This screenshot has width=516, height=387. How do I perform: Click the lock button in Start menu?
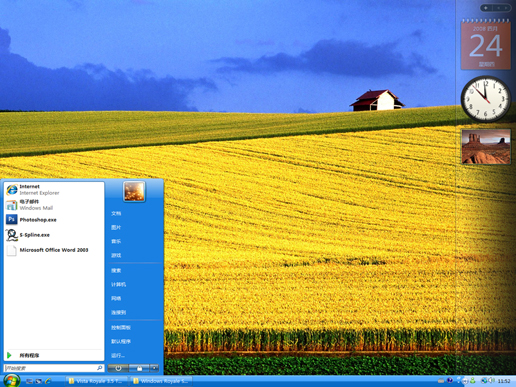pos(139,368)
